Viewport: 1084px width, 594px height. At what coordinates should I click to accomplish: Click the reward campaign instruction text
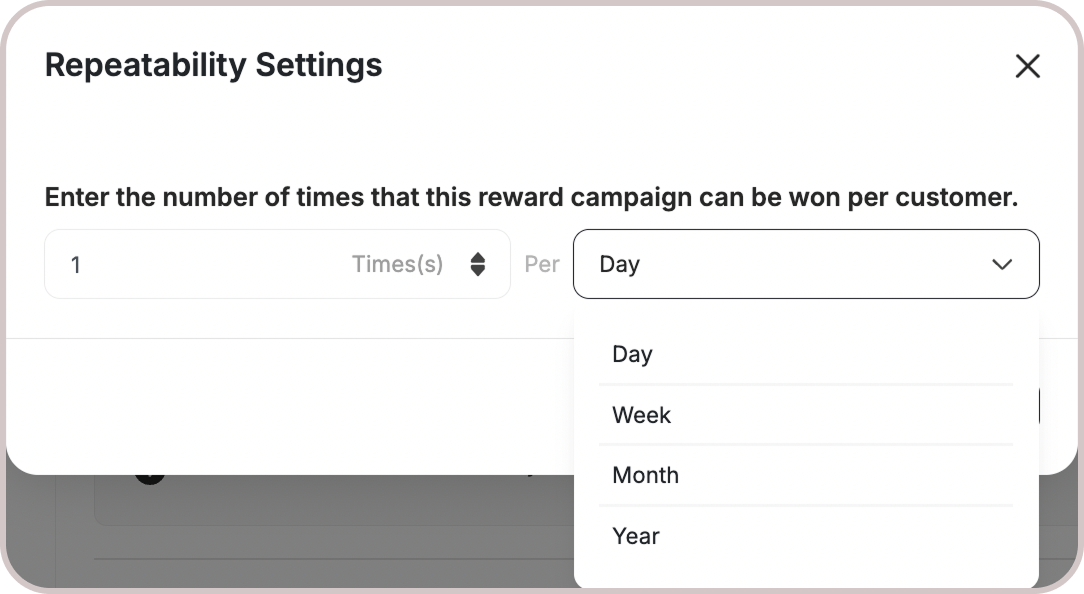click(531, 197)
